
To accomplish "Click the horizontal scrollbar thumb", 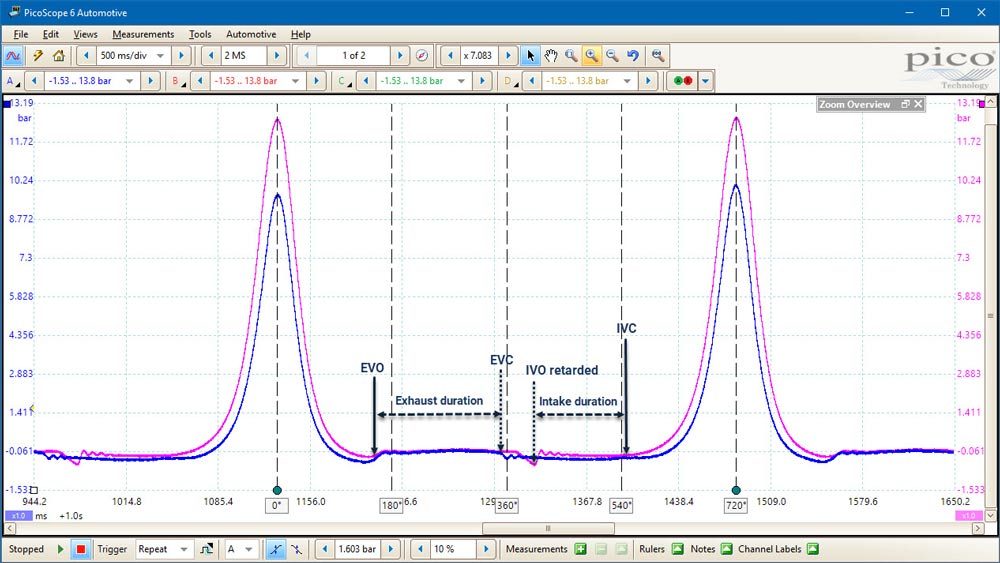I will click(548, 528).
